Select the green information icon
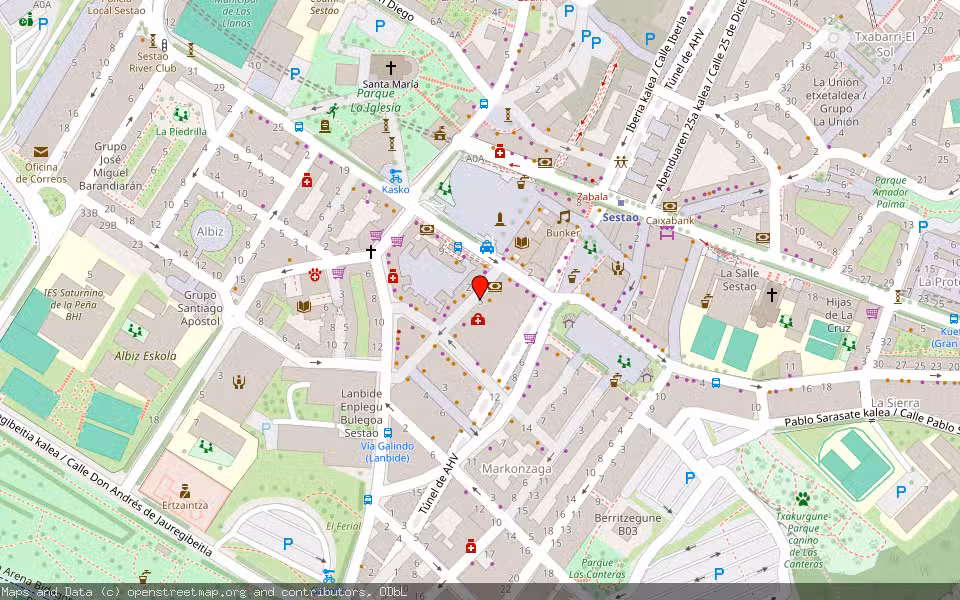The height and width of the screenshot is (600, 960). pyautogui.click(x=26, y=20)
